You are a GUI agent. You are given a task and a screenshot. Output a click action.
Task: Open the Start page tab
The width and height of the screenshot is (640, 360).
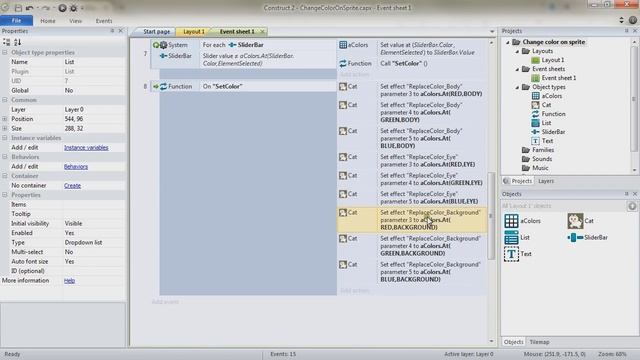click(x=156, y=31)
